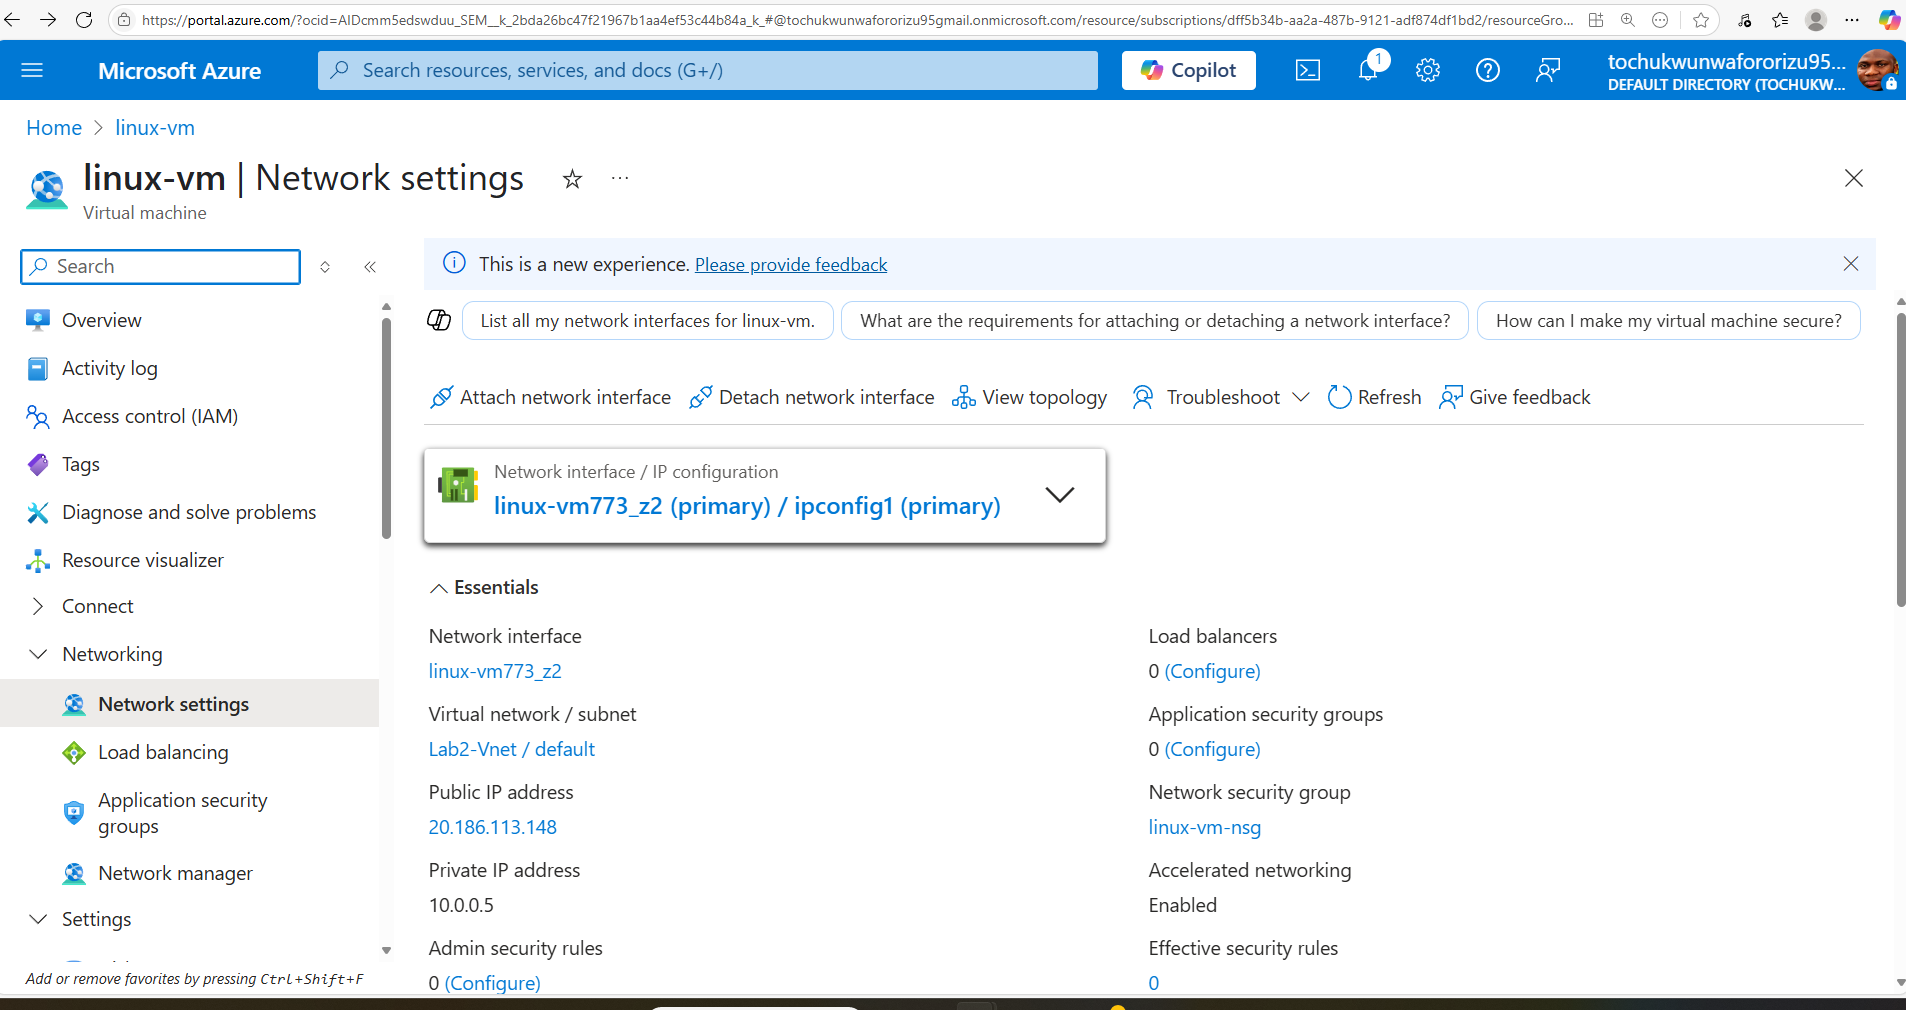Open the Lab2-Vnet / default link
1906x1010 pixels.
(512, 749)
